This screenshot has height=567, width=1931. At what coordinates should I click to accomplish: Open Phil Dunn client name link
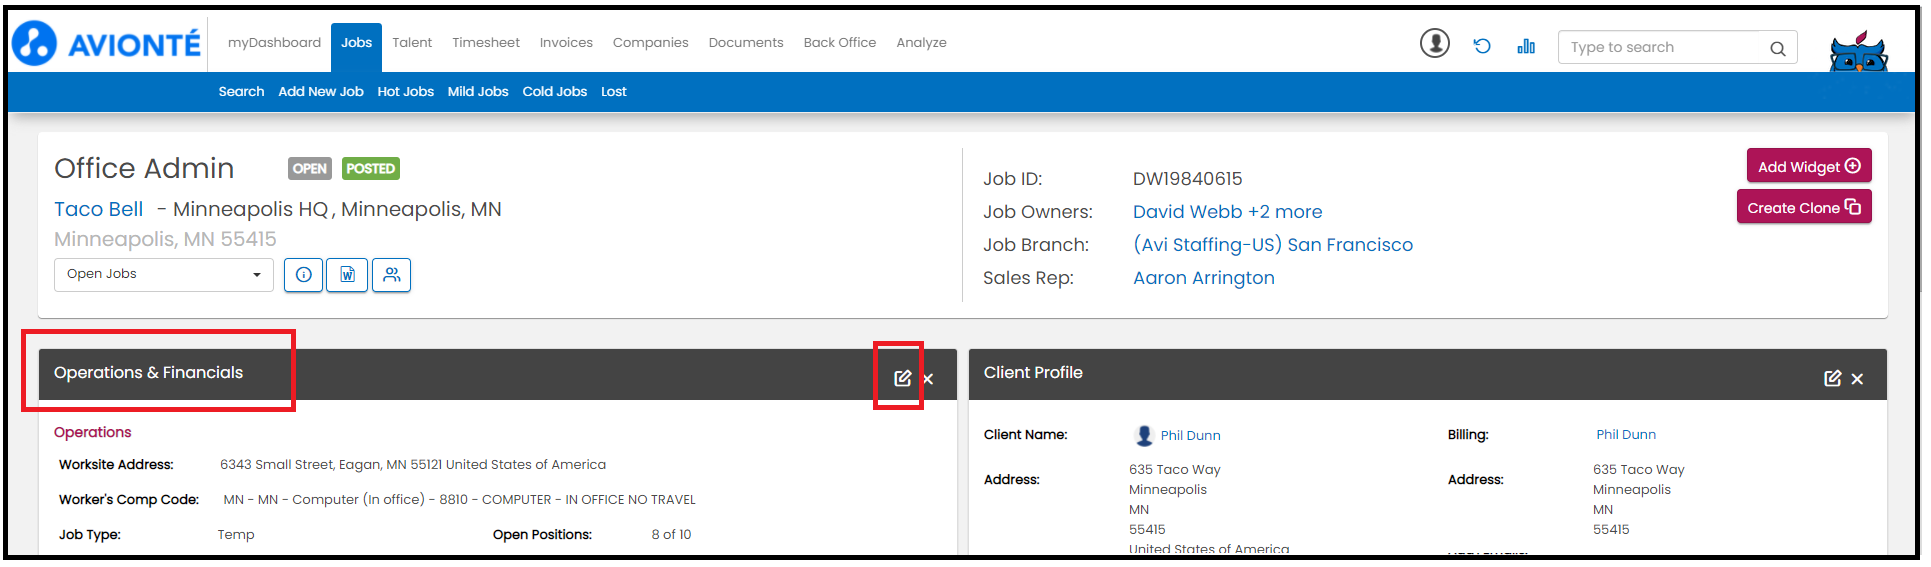1190,436
